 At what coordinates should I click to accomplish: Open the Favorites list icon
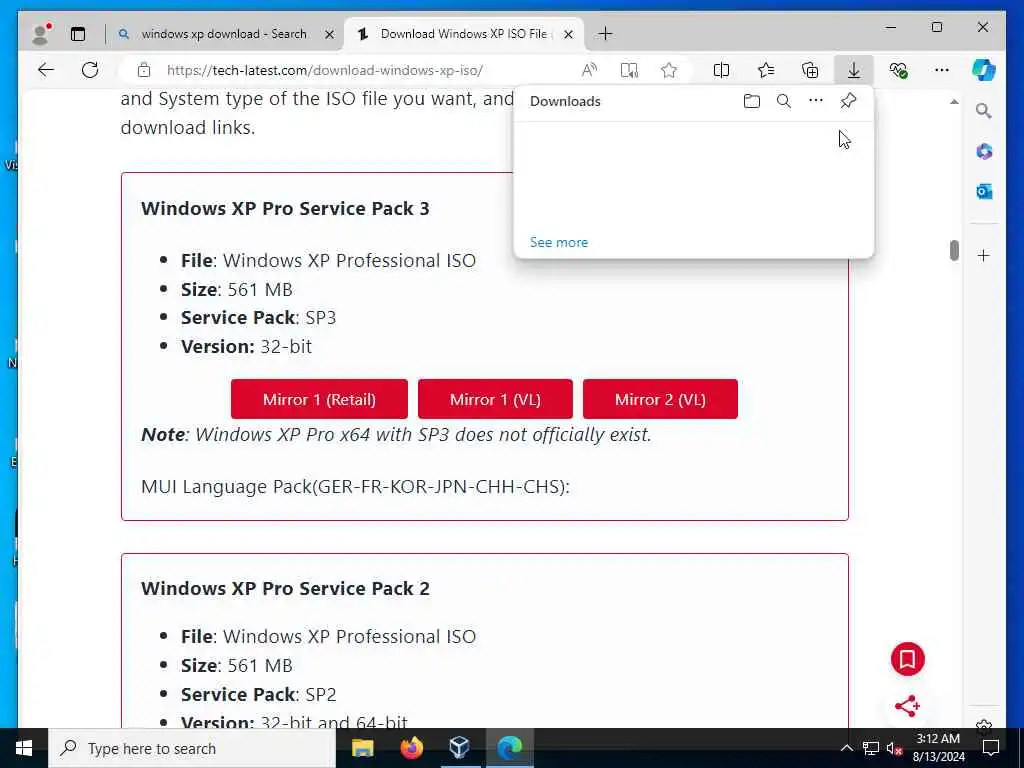pyautogui.click(x=765, y=70)
